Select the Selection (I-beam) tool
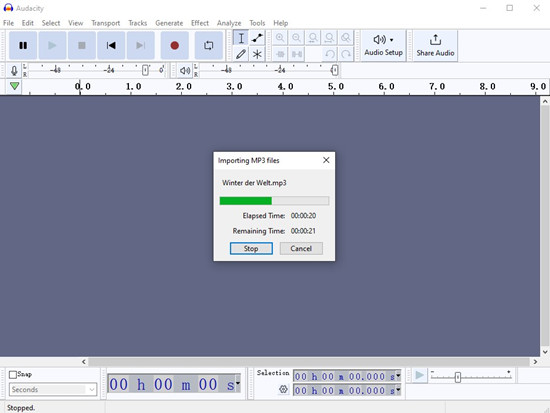This screenshot has height=413, width=550. coord(241,38)
